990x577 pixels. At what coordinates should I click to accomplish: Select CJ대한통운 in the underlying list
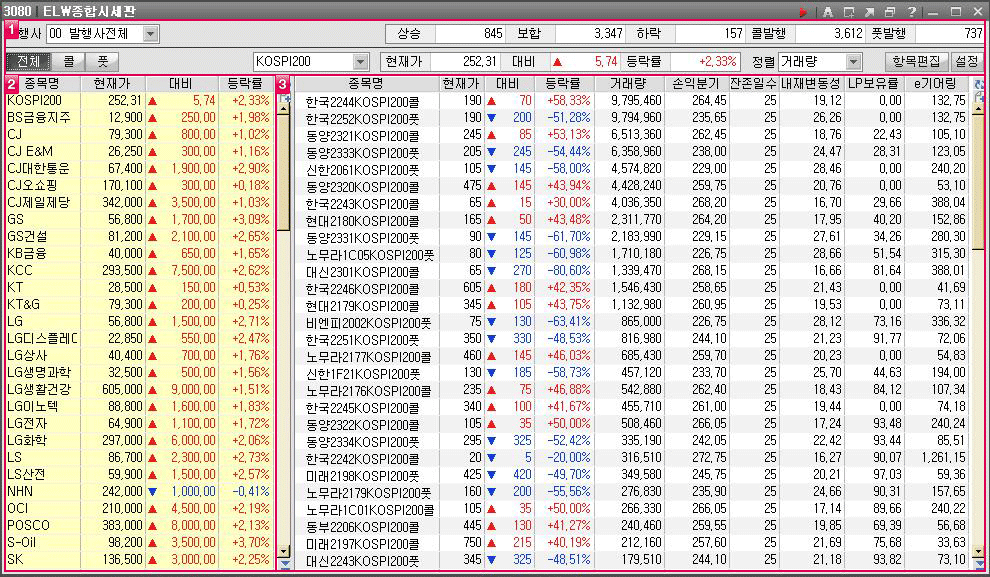tap(139, 169)
